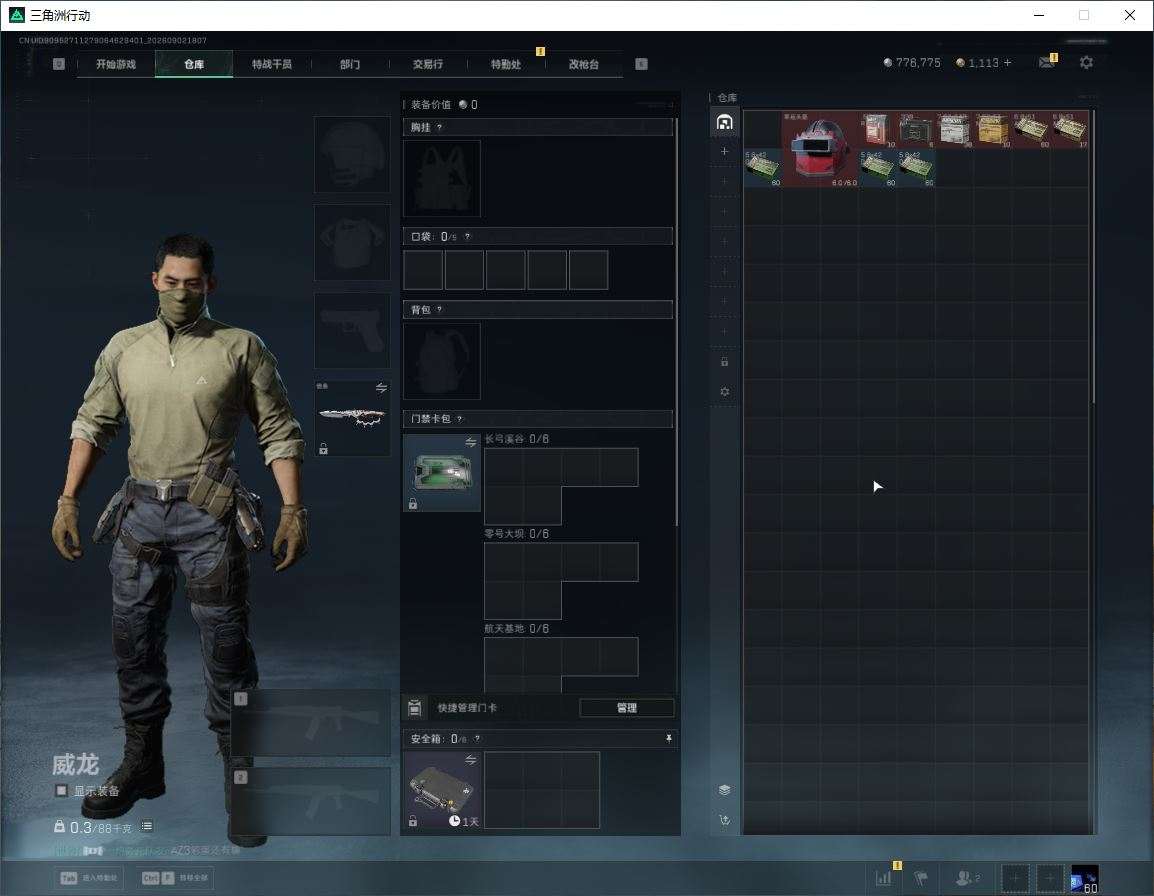Click the empty body armor slot
The height and width of the screenshot is (896, 1154).
tap(353, 242)
